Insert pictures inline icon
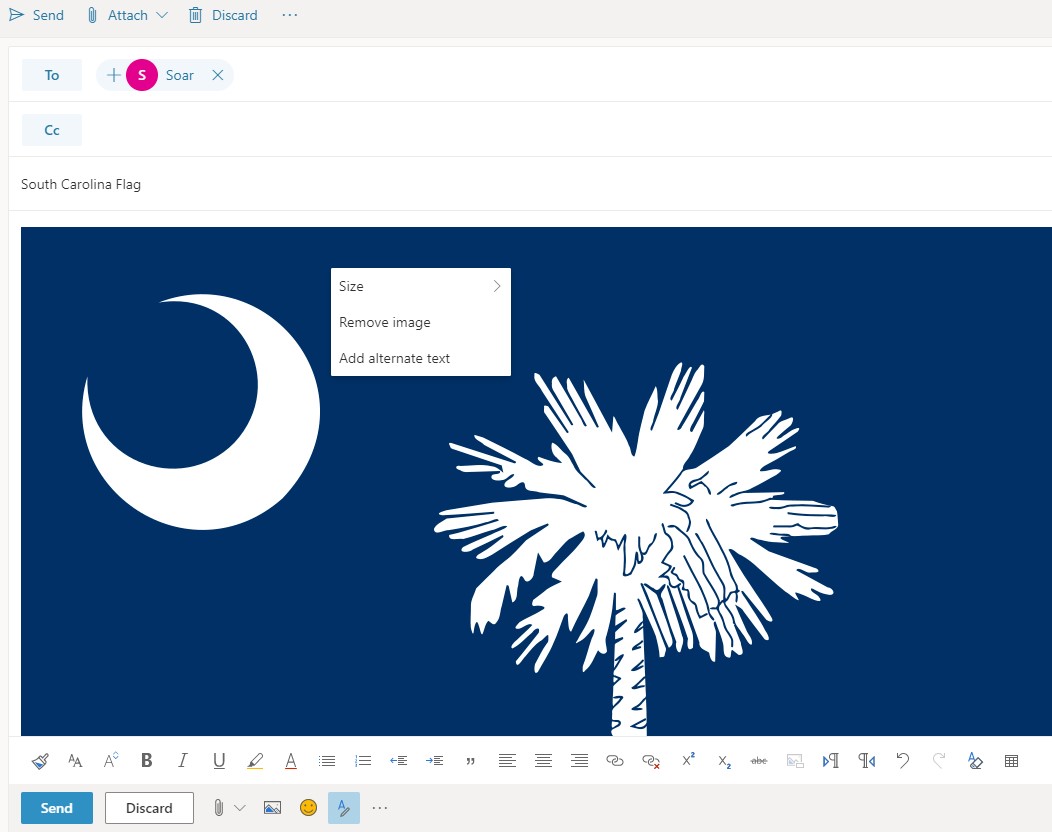Image resolution: width=1052 pixels, height=832 pixels. click(x=272, y=808)
